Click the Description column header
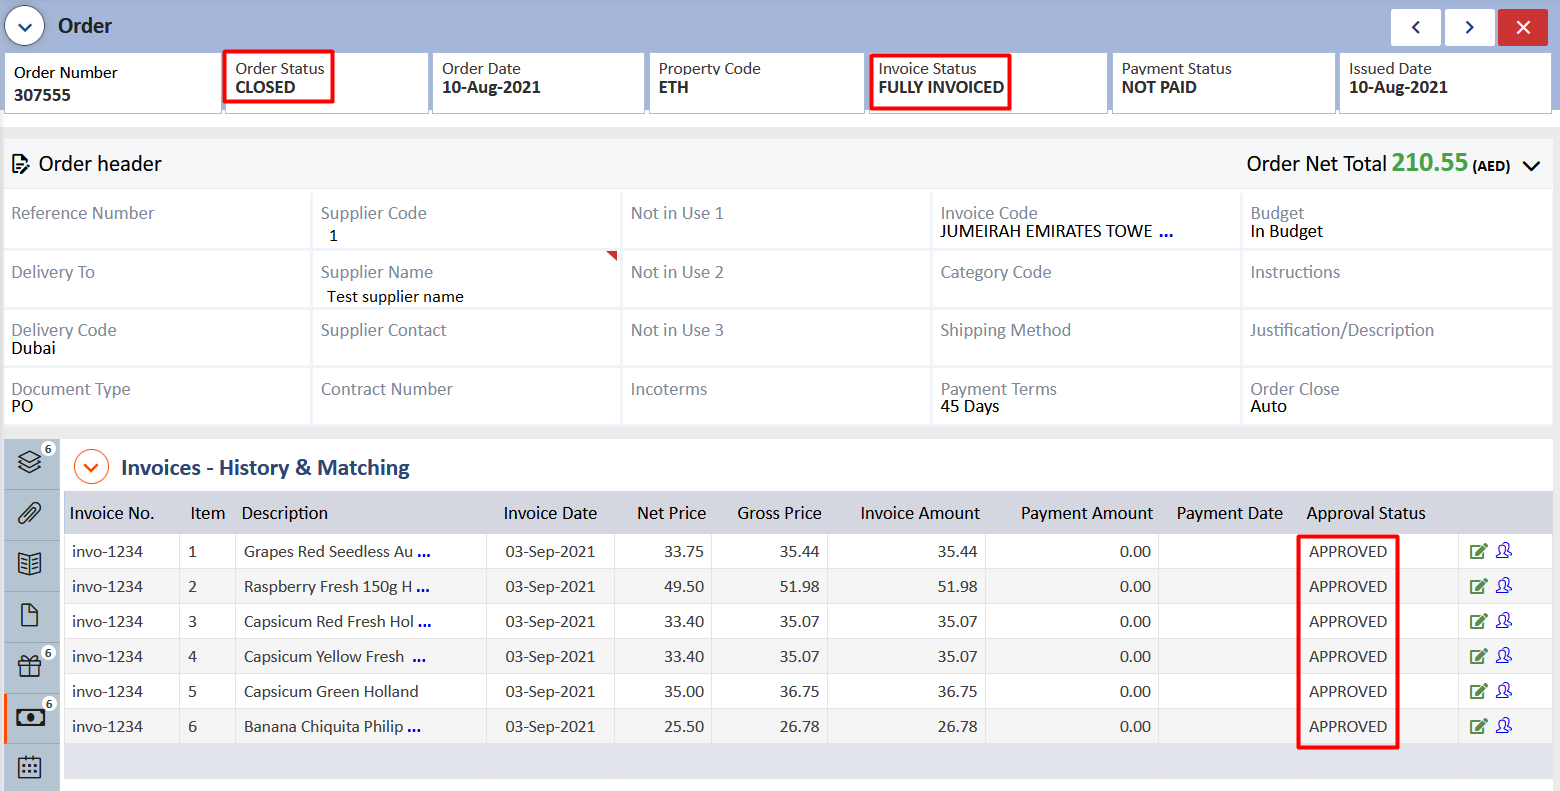1560x791 pixels. point(285,513)
